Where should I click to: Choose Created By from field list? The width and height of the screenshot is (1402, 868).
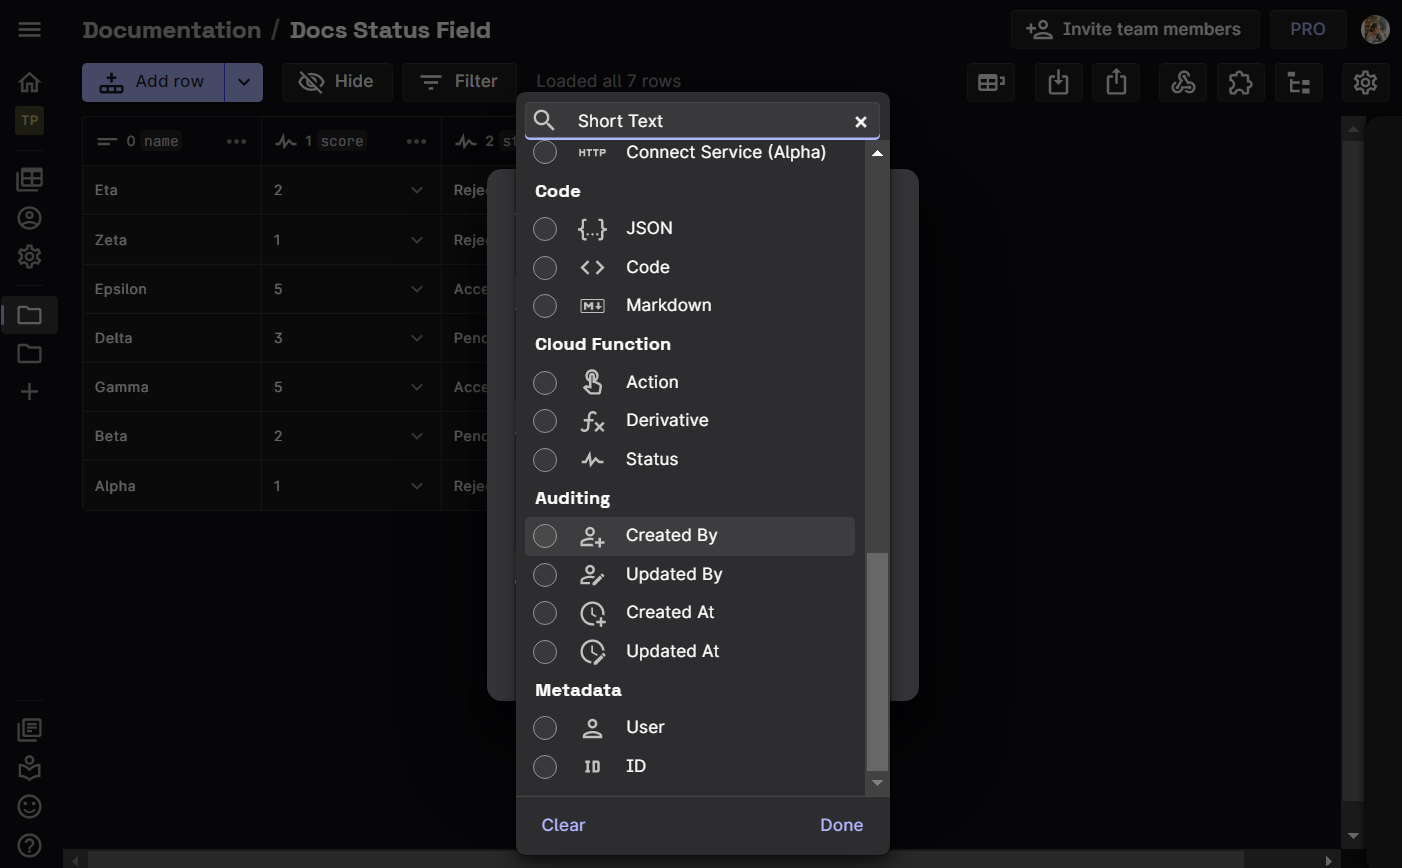671,536
